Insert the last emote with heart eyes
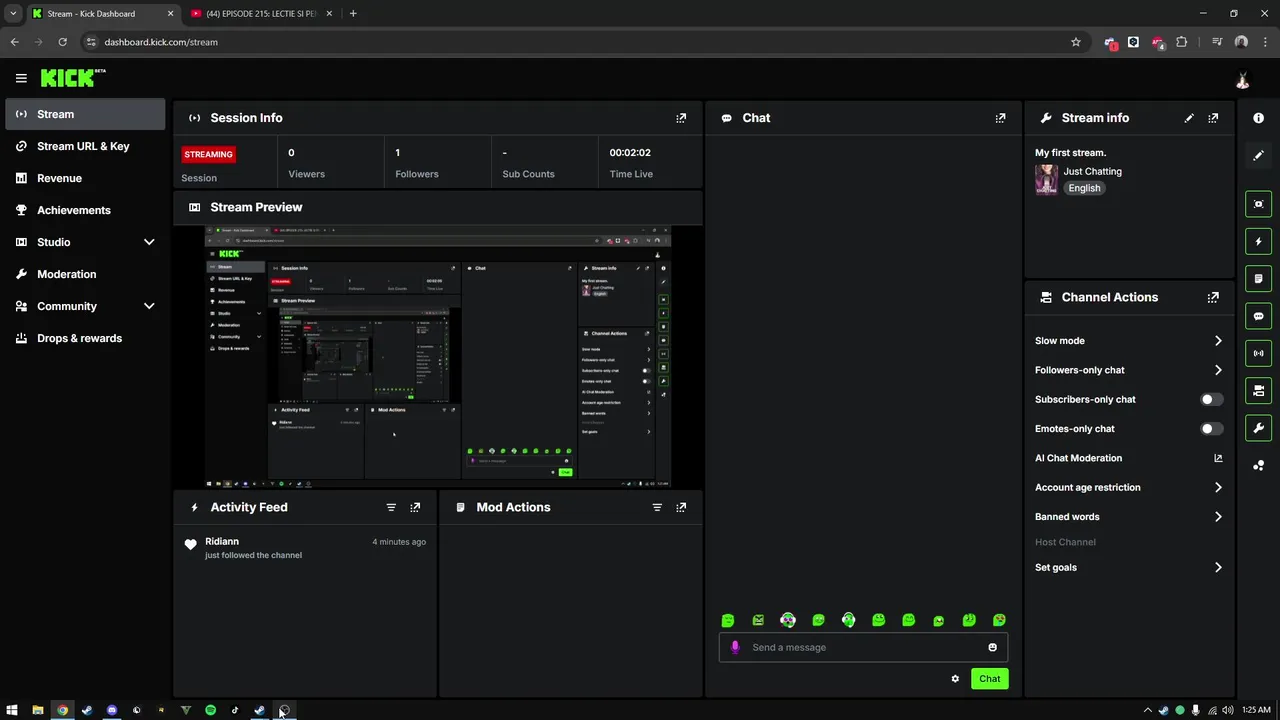1280x720 pixels. (x=999, y=620)
